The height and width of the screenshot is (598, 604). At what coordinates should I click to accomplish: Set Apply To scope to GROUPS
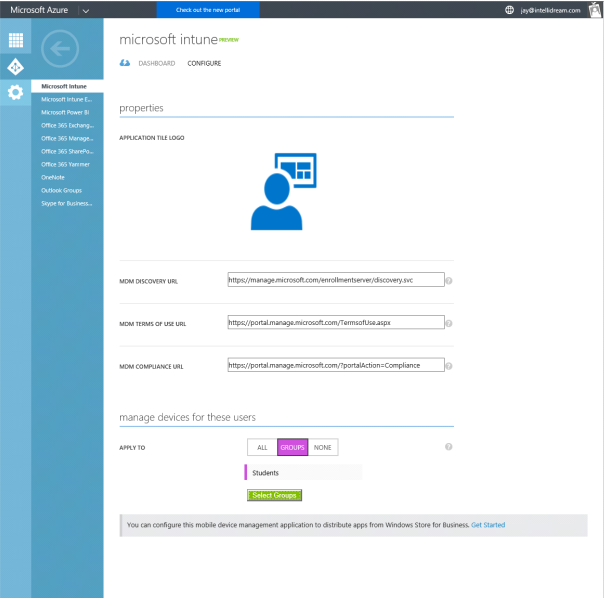(x=292, y=447)
